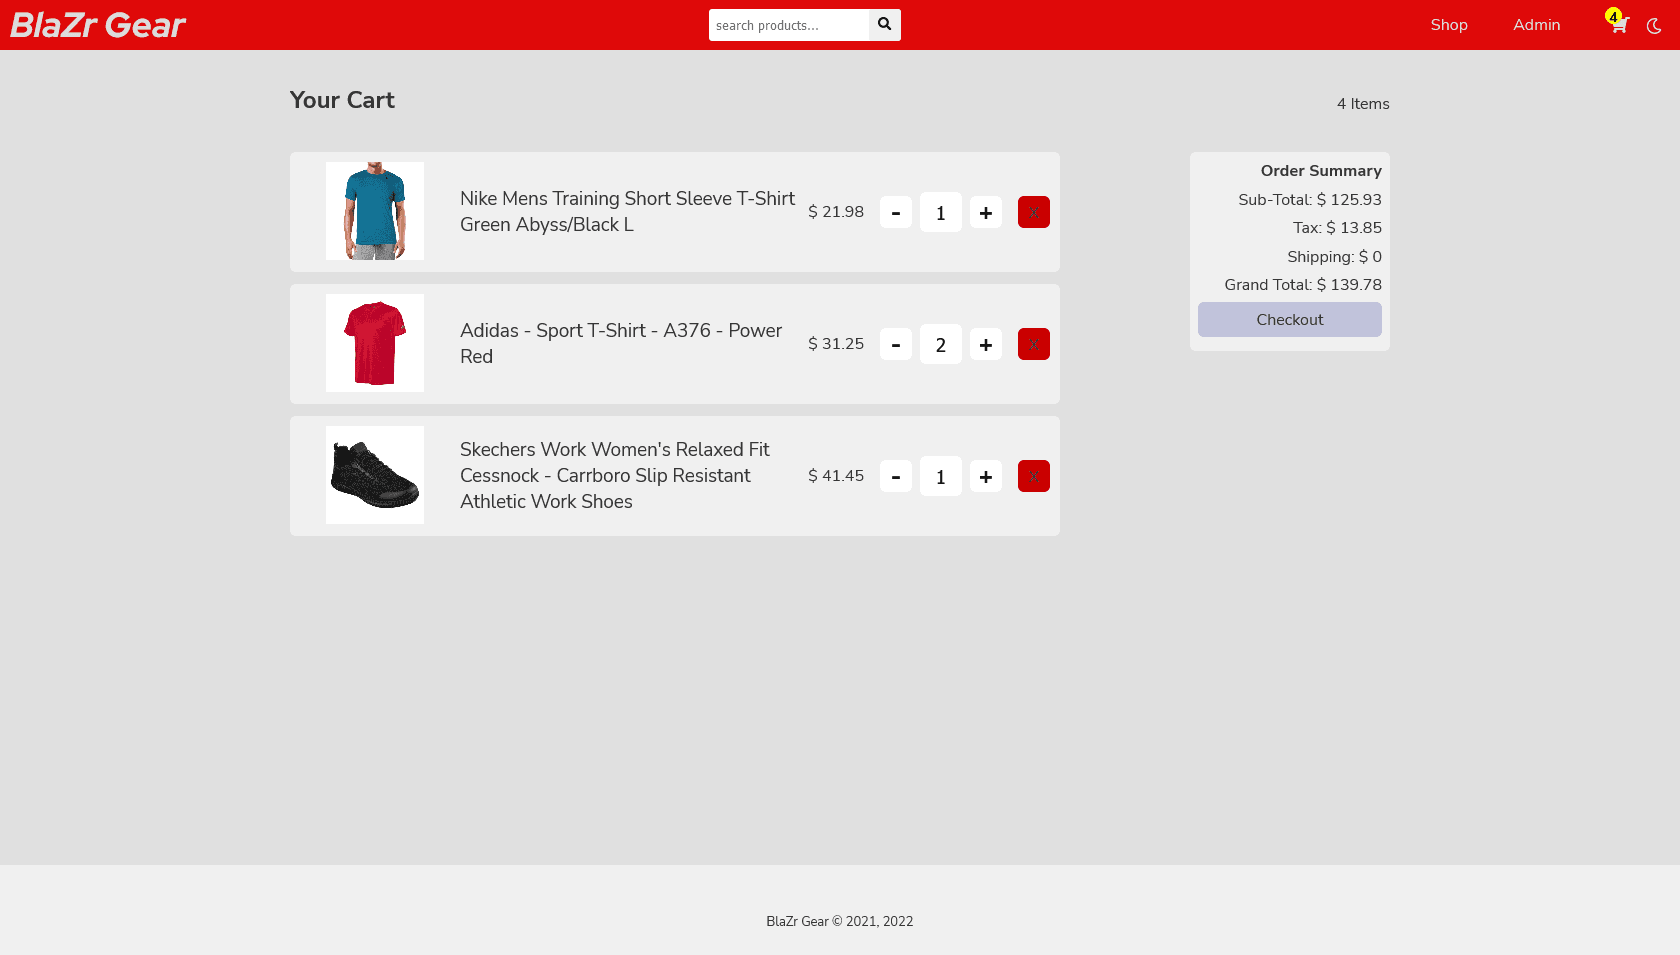Proceed with the Checkout button
This screenshot has height=955, width=1680.
coord(1290,320)
